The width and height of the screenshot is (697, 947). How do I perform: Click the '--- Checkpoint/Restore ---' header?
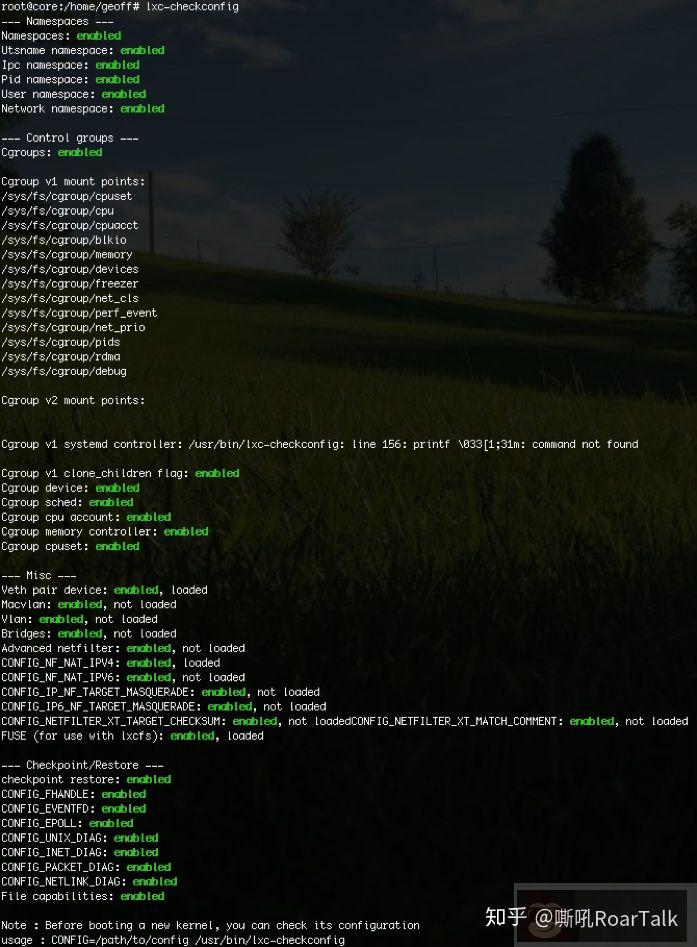pyautogui.click(x=83, y=765)
